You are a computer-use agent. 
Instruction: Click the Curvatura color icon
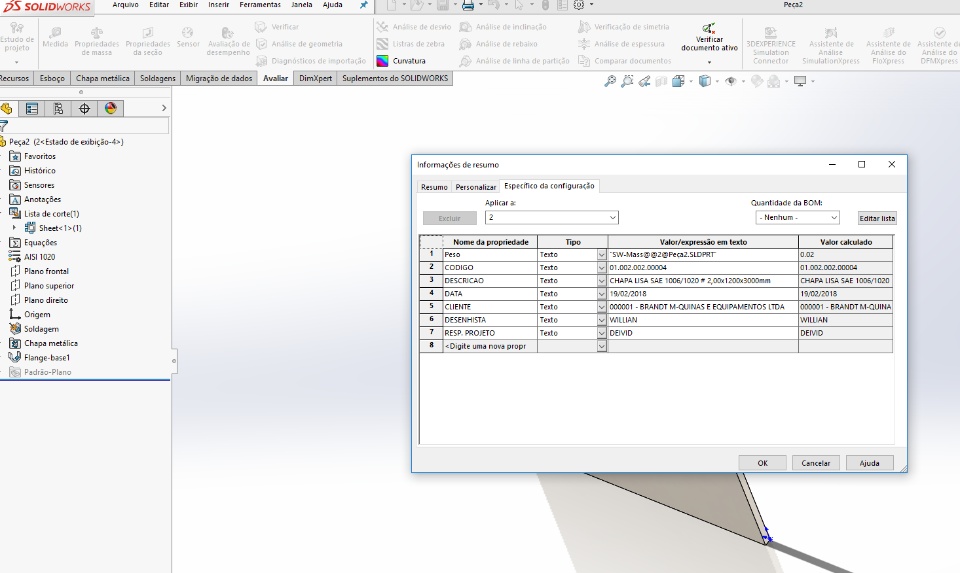click(x=383, y=61)
